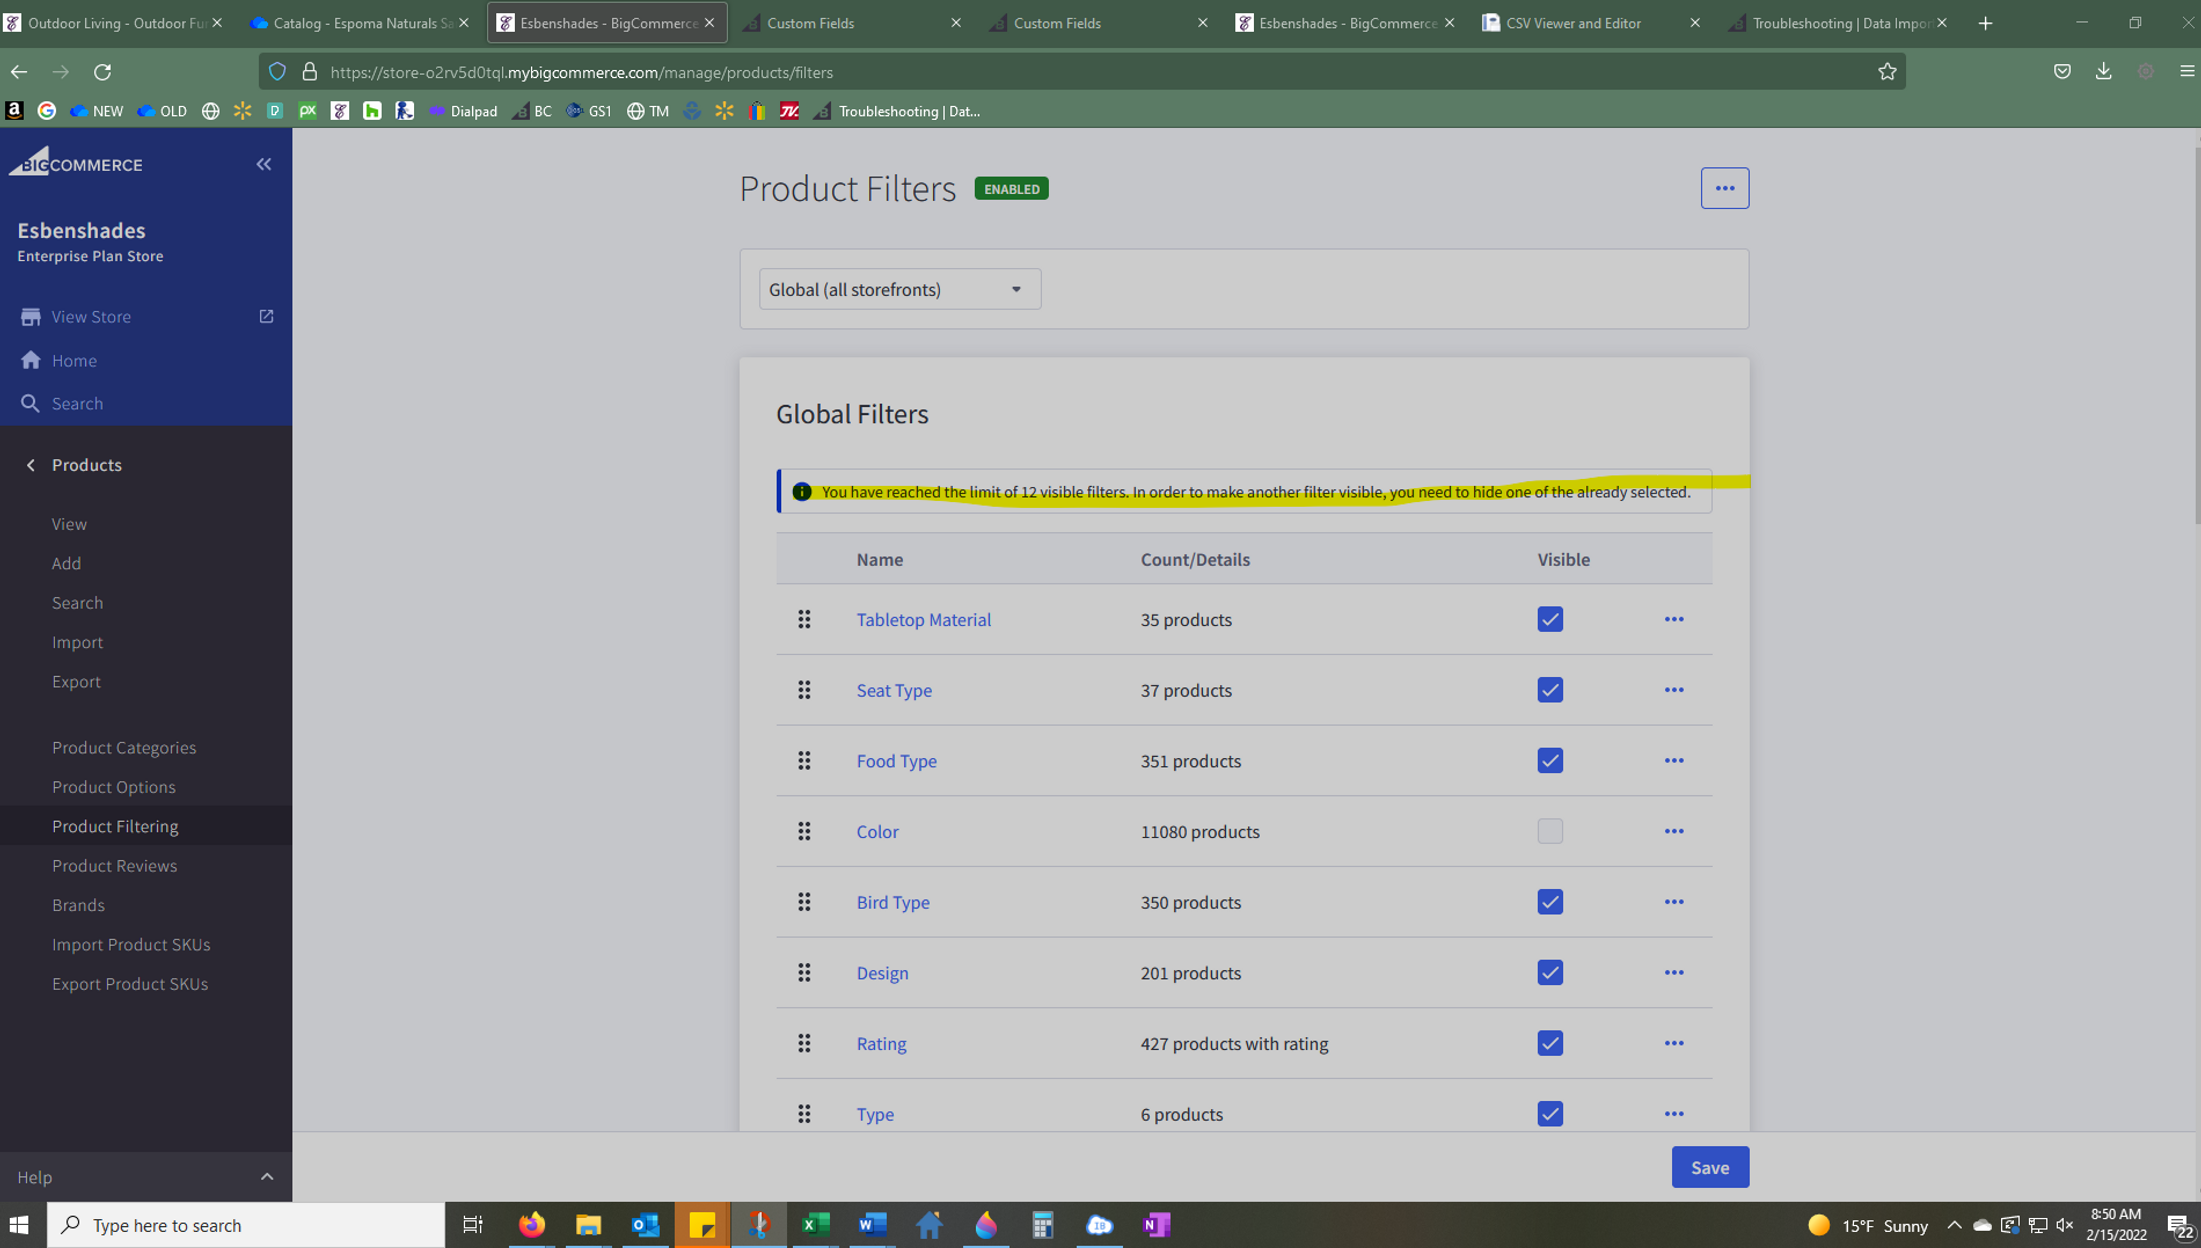This screenshot has height=1248, width=2201.
Task: Grab the drag handle for Food Type
Action: 804,761
